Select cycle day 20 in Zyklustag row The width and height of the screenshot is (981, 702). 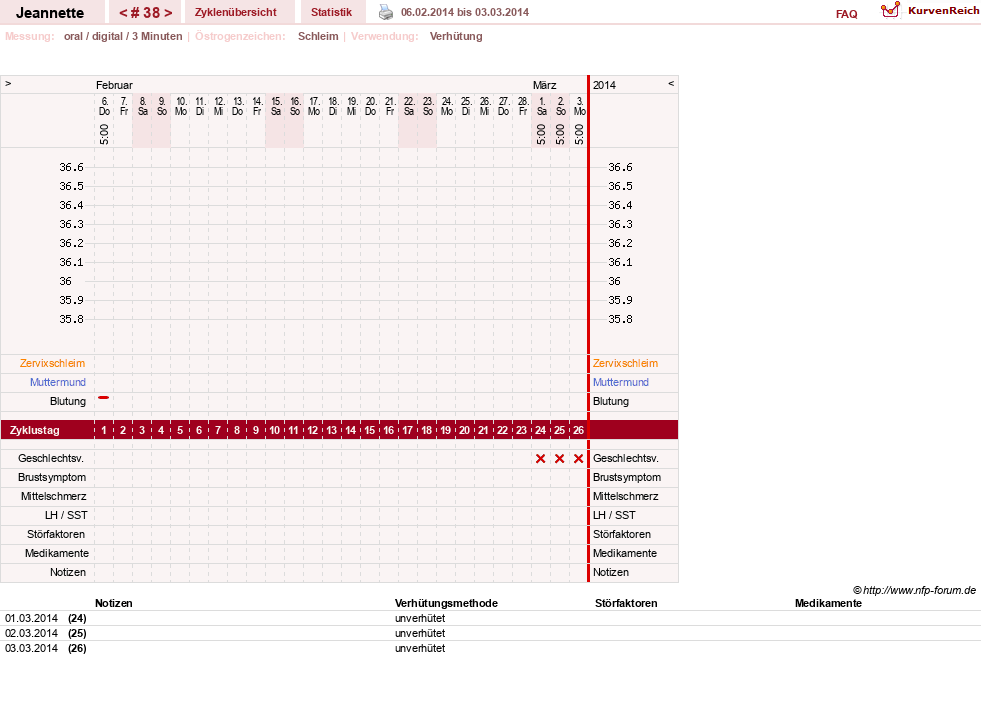464,430
